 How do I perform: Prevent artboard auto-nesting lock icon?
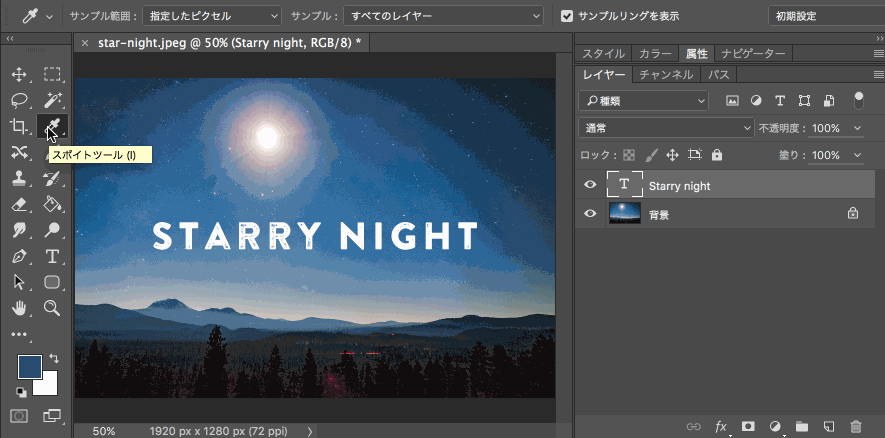coord(695,155)
